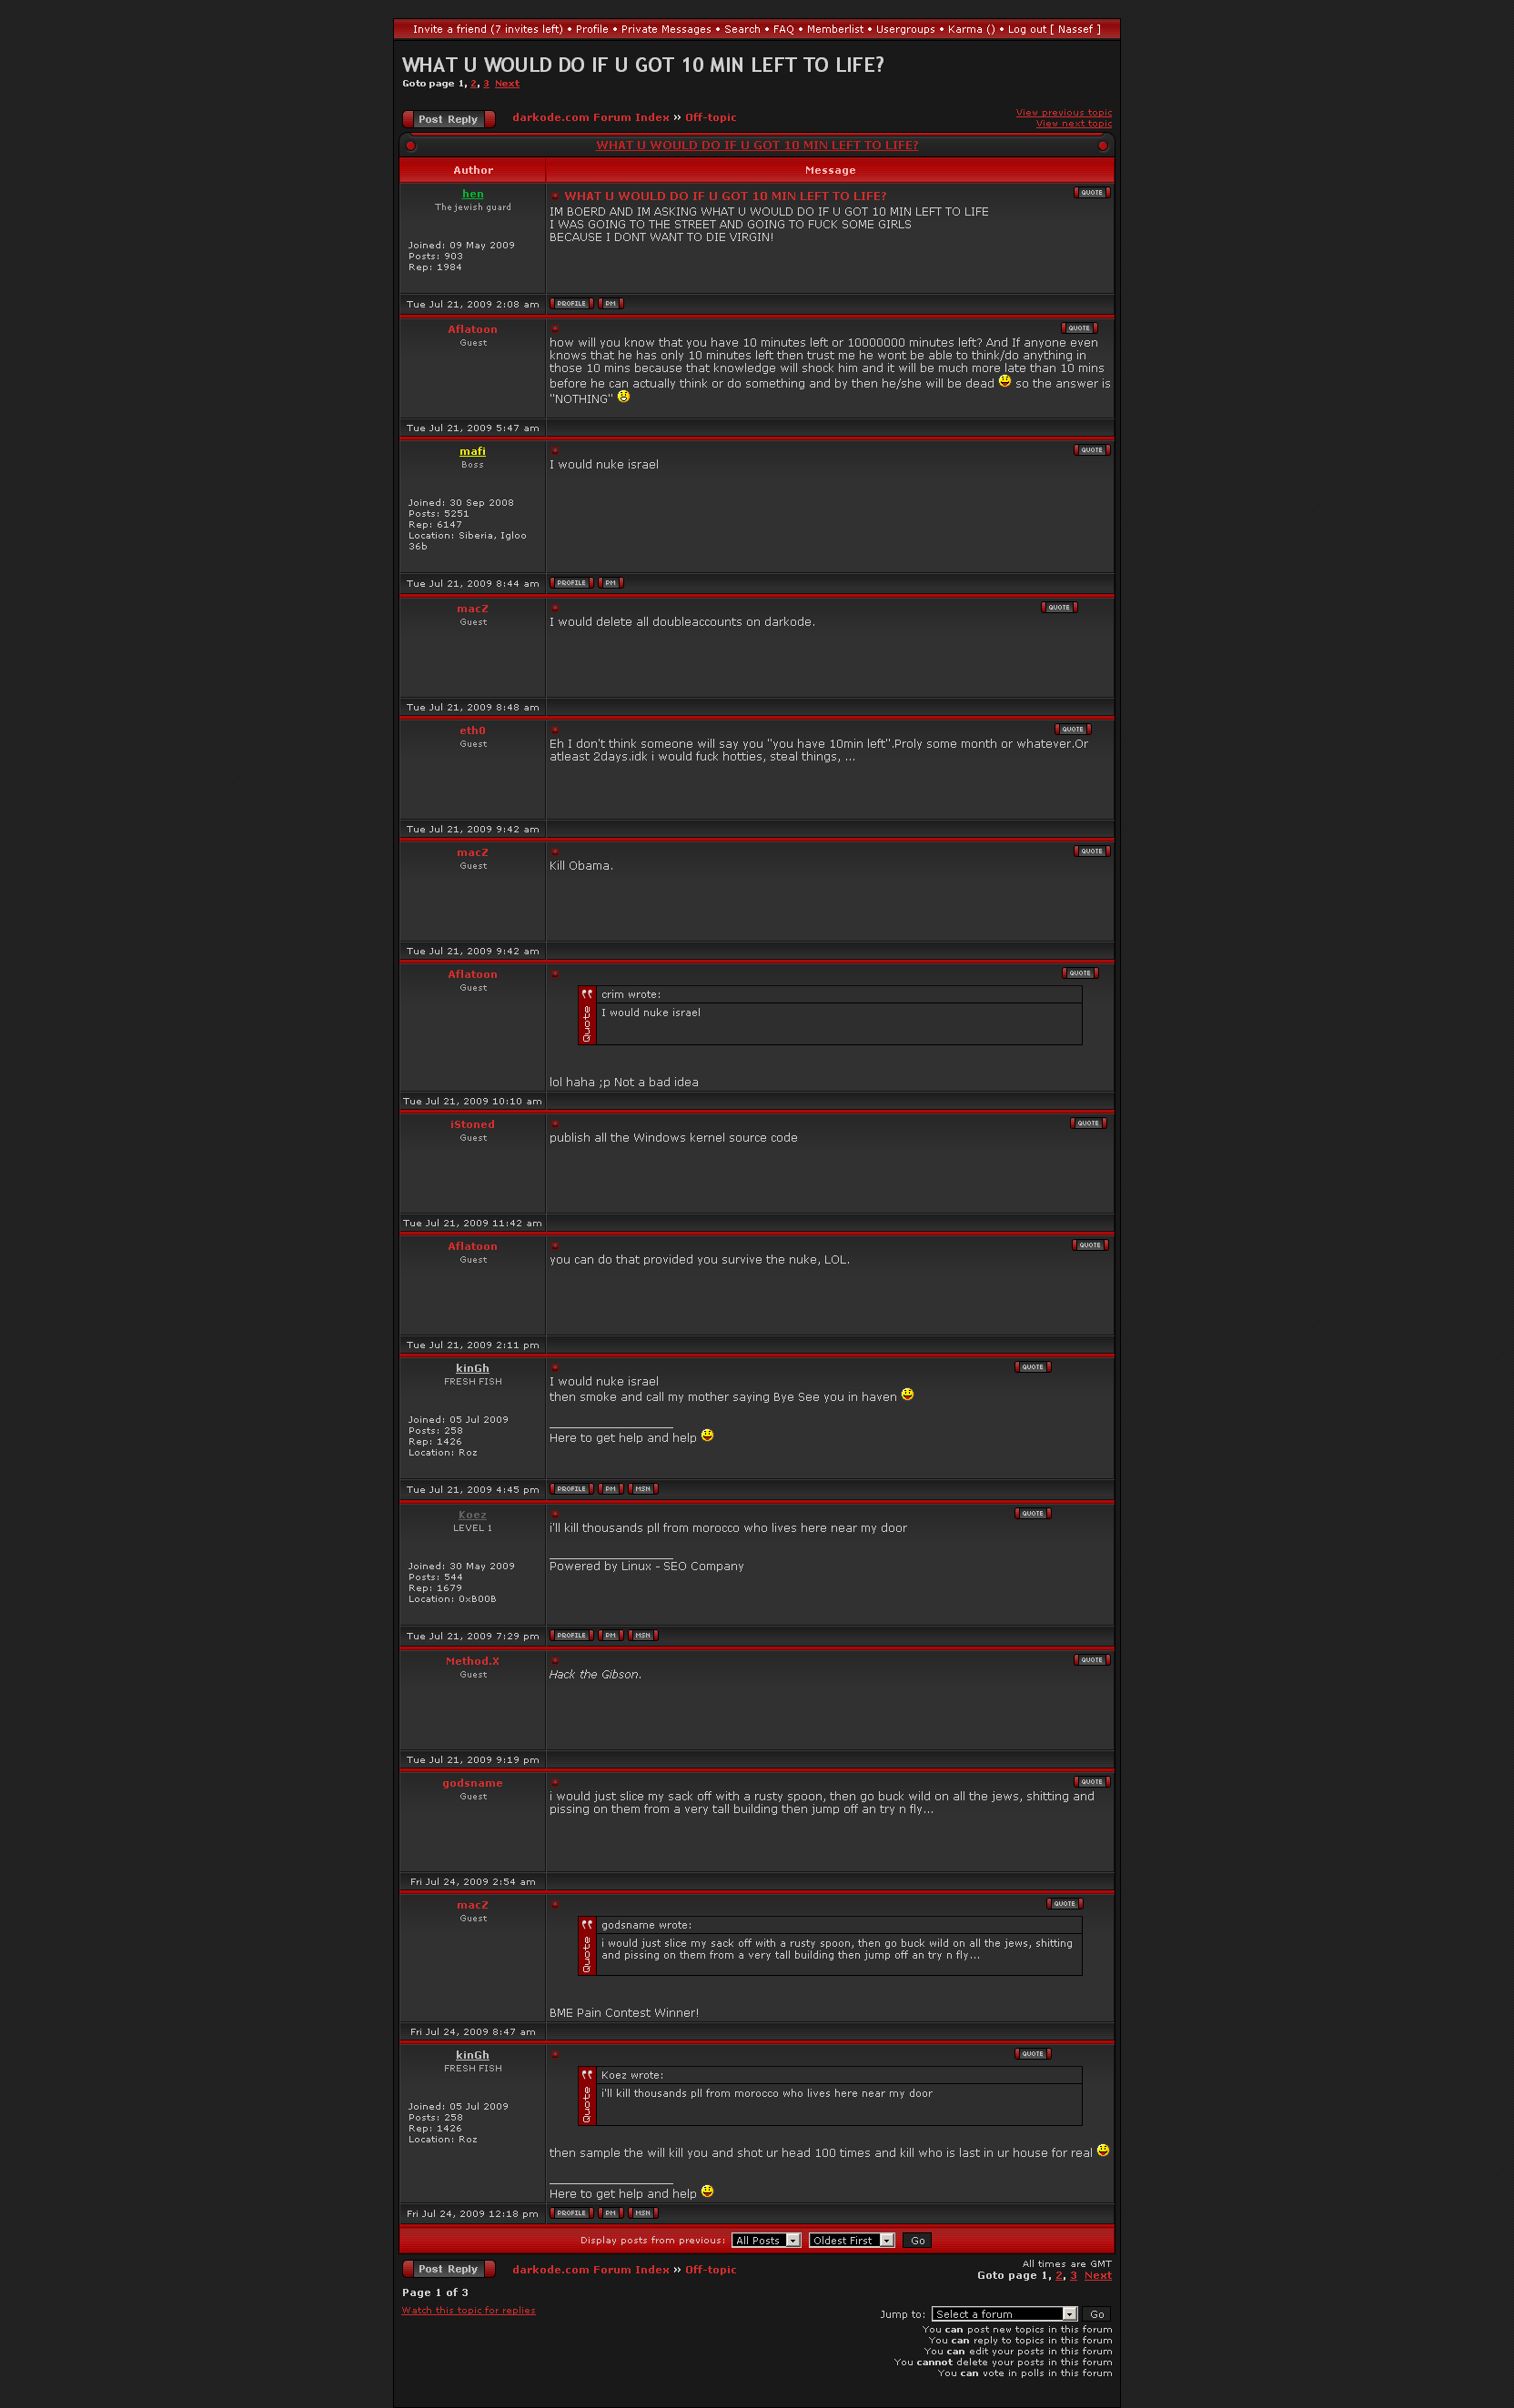This screenshot has height=2408, width=1514.
Task: Click the MSN icon under Koez's post
Action: pos(642,1636)
